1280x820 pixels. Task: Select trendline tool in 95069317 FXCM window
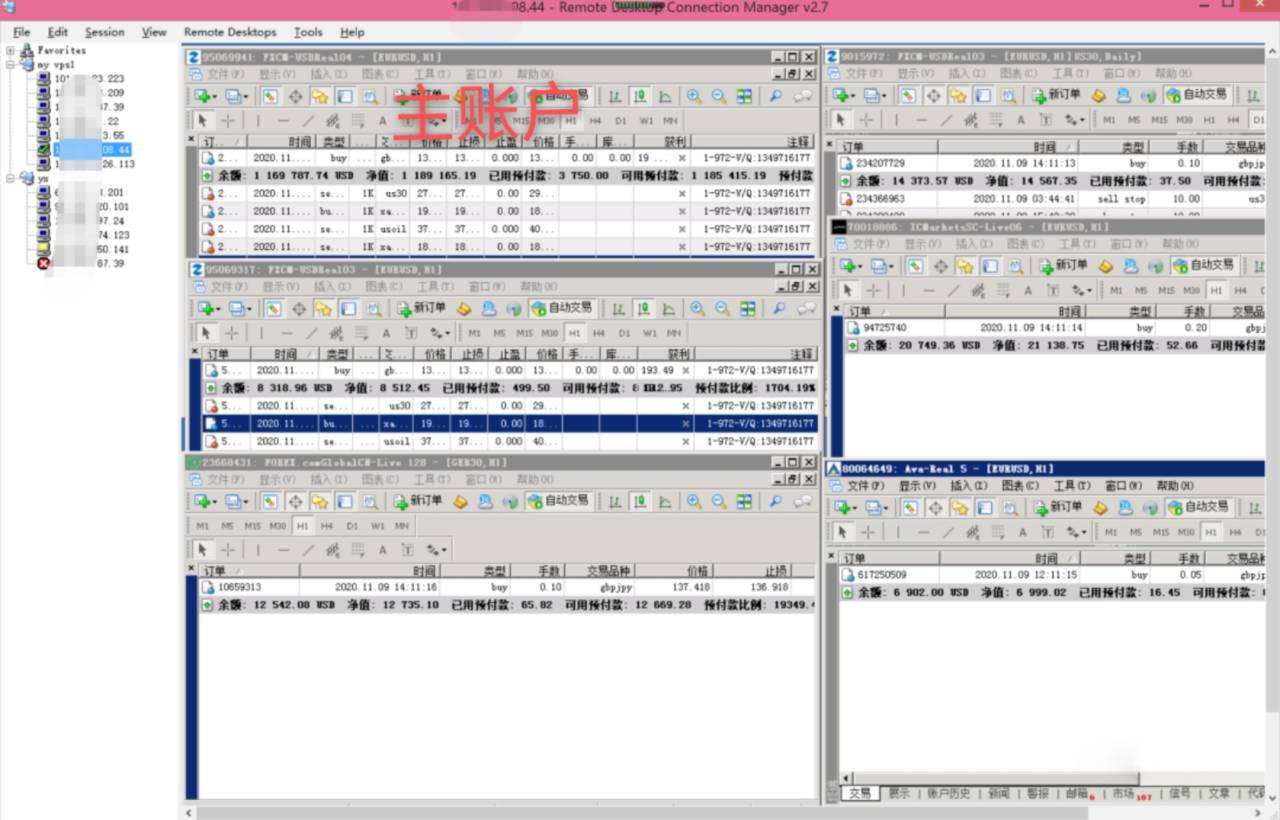coord(313,333)
